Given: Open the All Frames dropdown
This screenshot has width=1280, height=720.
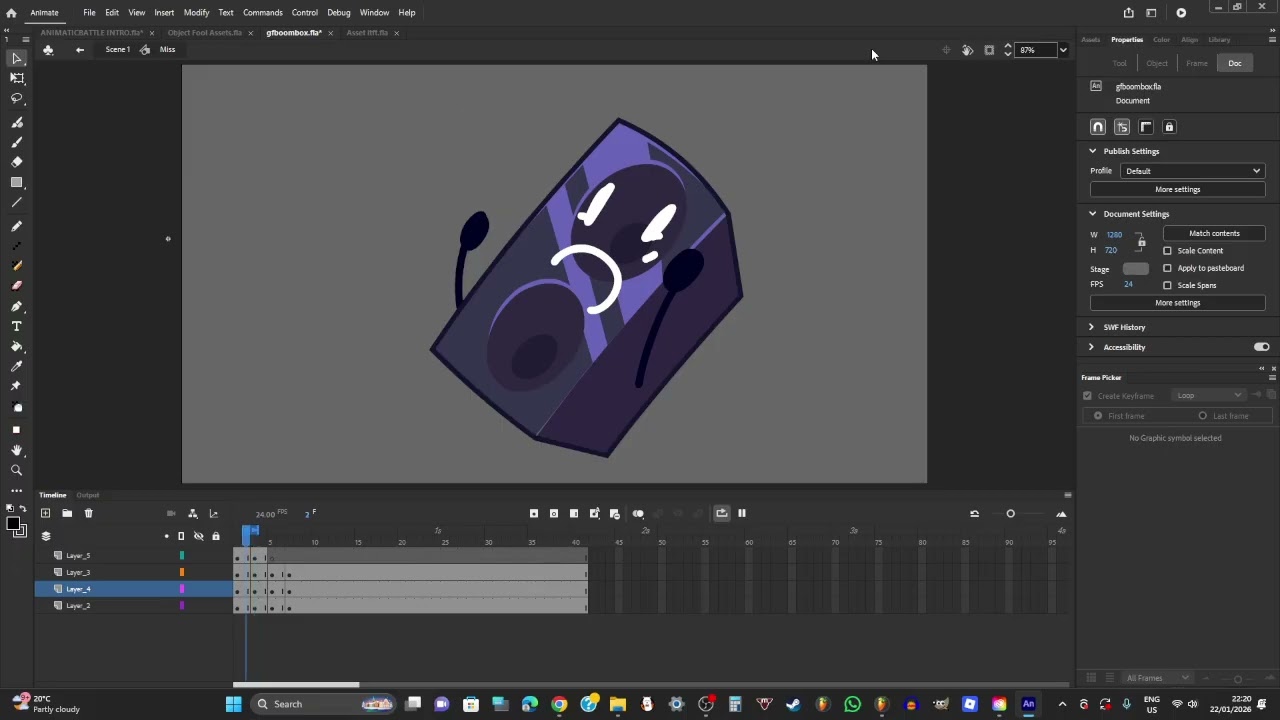Looking at the screenshot, I should [1157, 678].
